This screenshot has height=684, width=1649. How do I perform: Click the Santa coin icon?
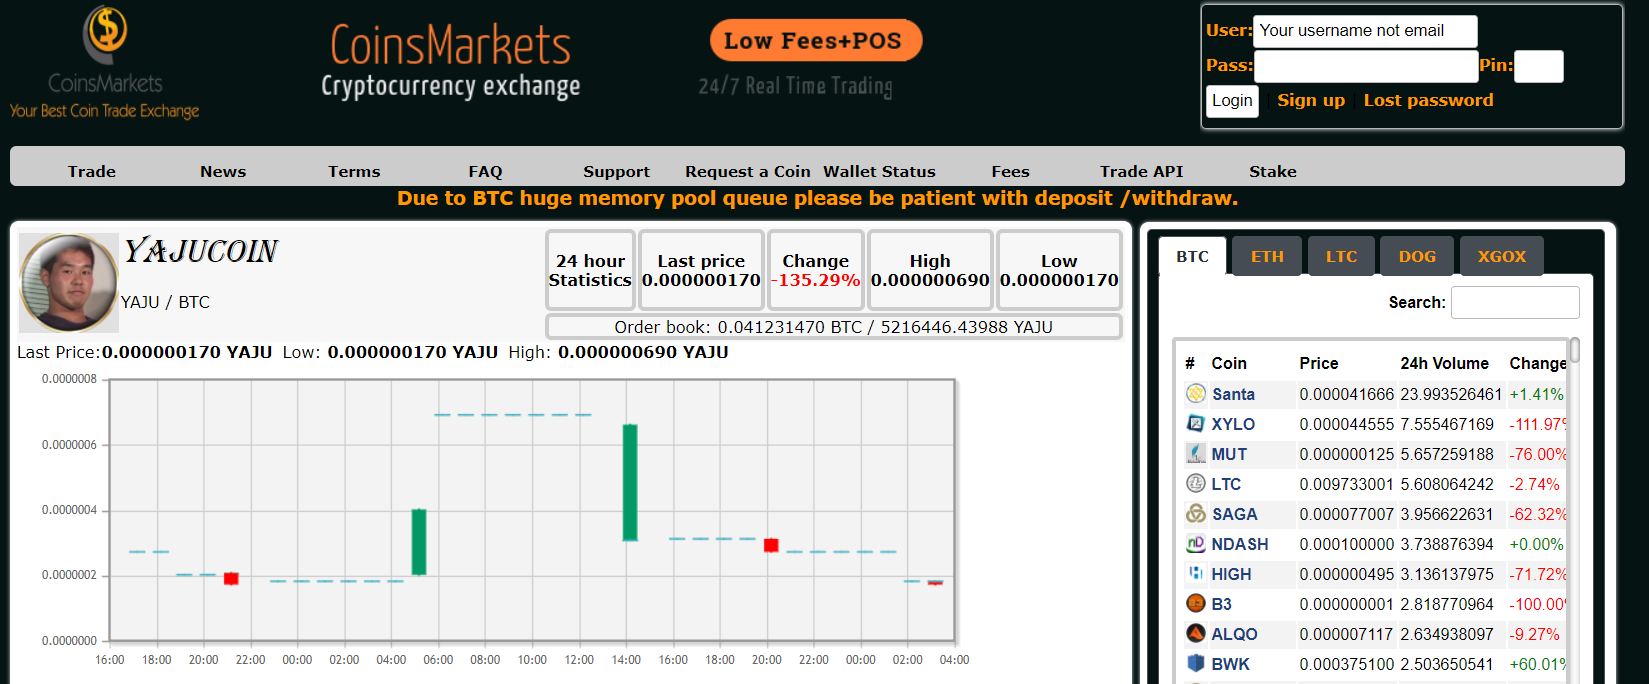click(x=1196, y=394)
